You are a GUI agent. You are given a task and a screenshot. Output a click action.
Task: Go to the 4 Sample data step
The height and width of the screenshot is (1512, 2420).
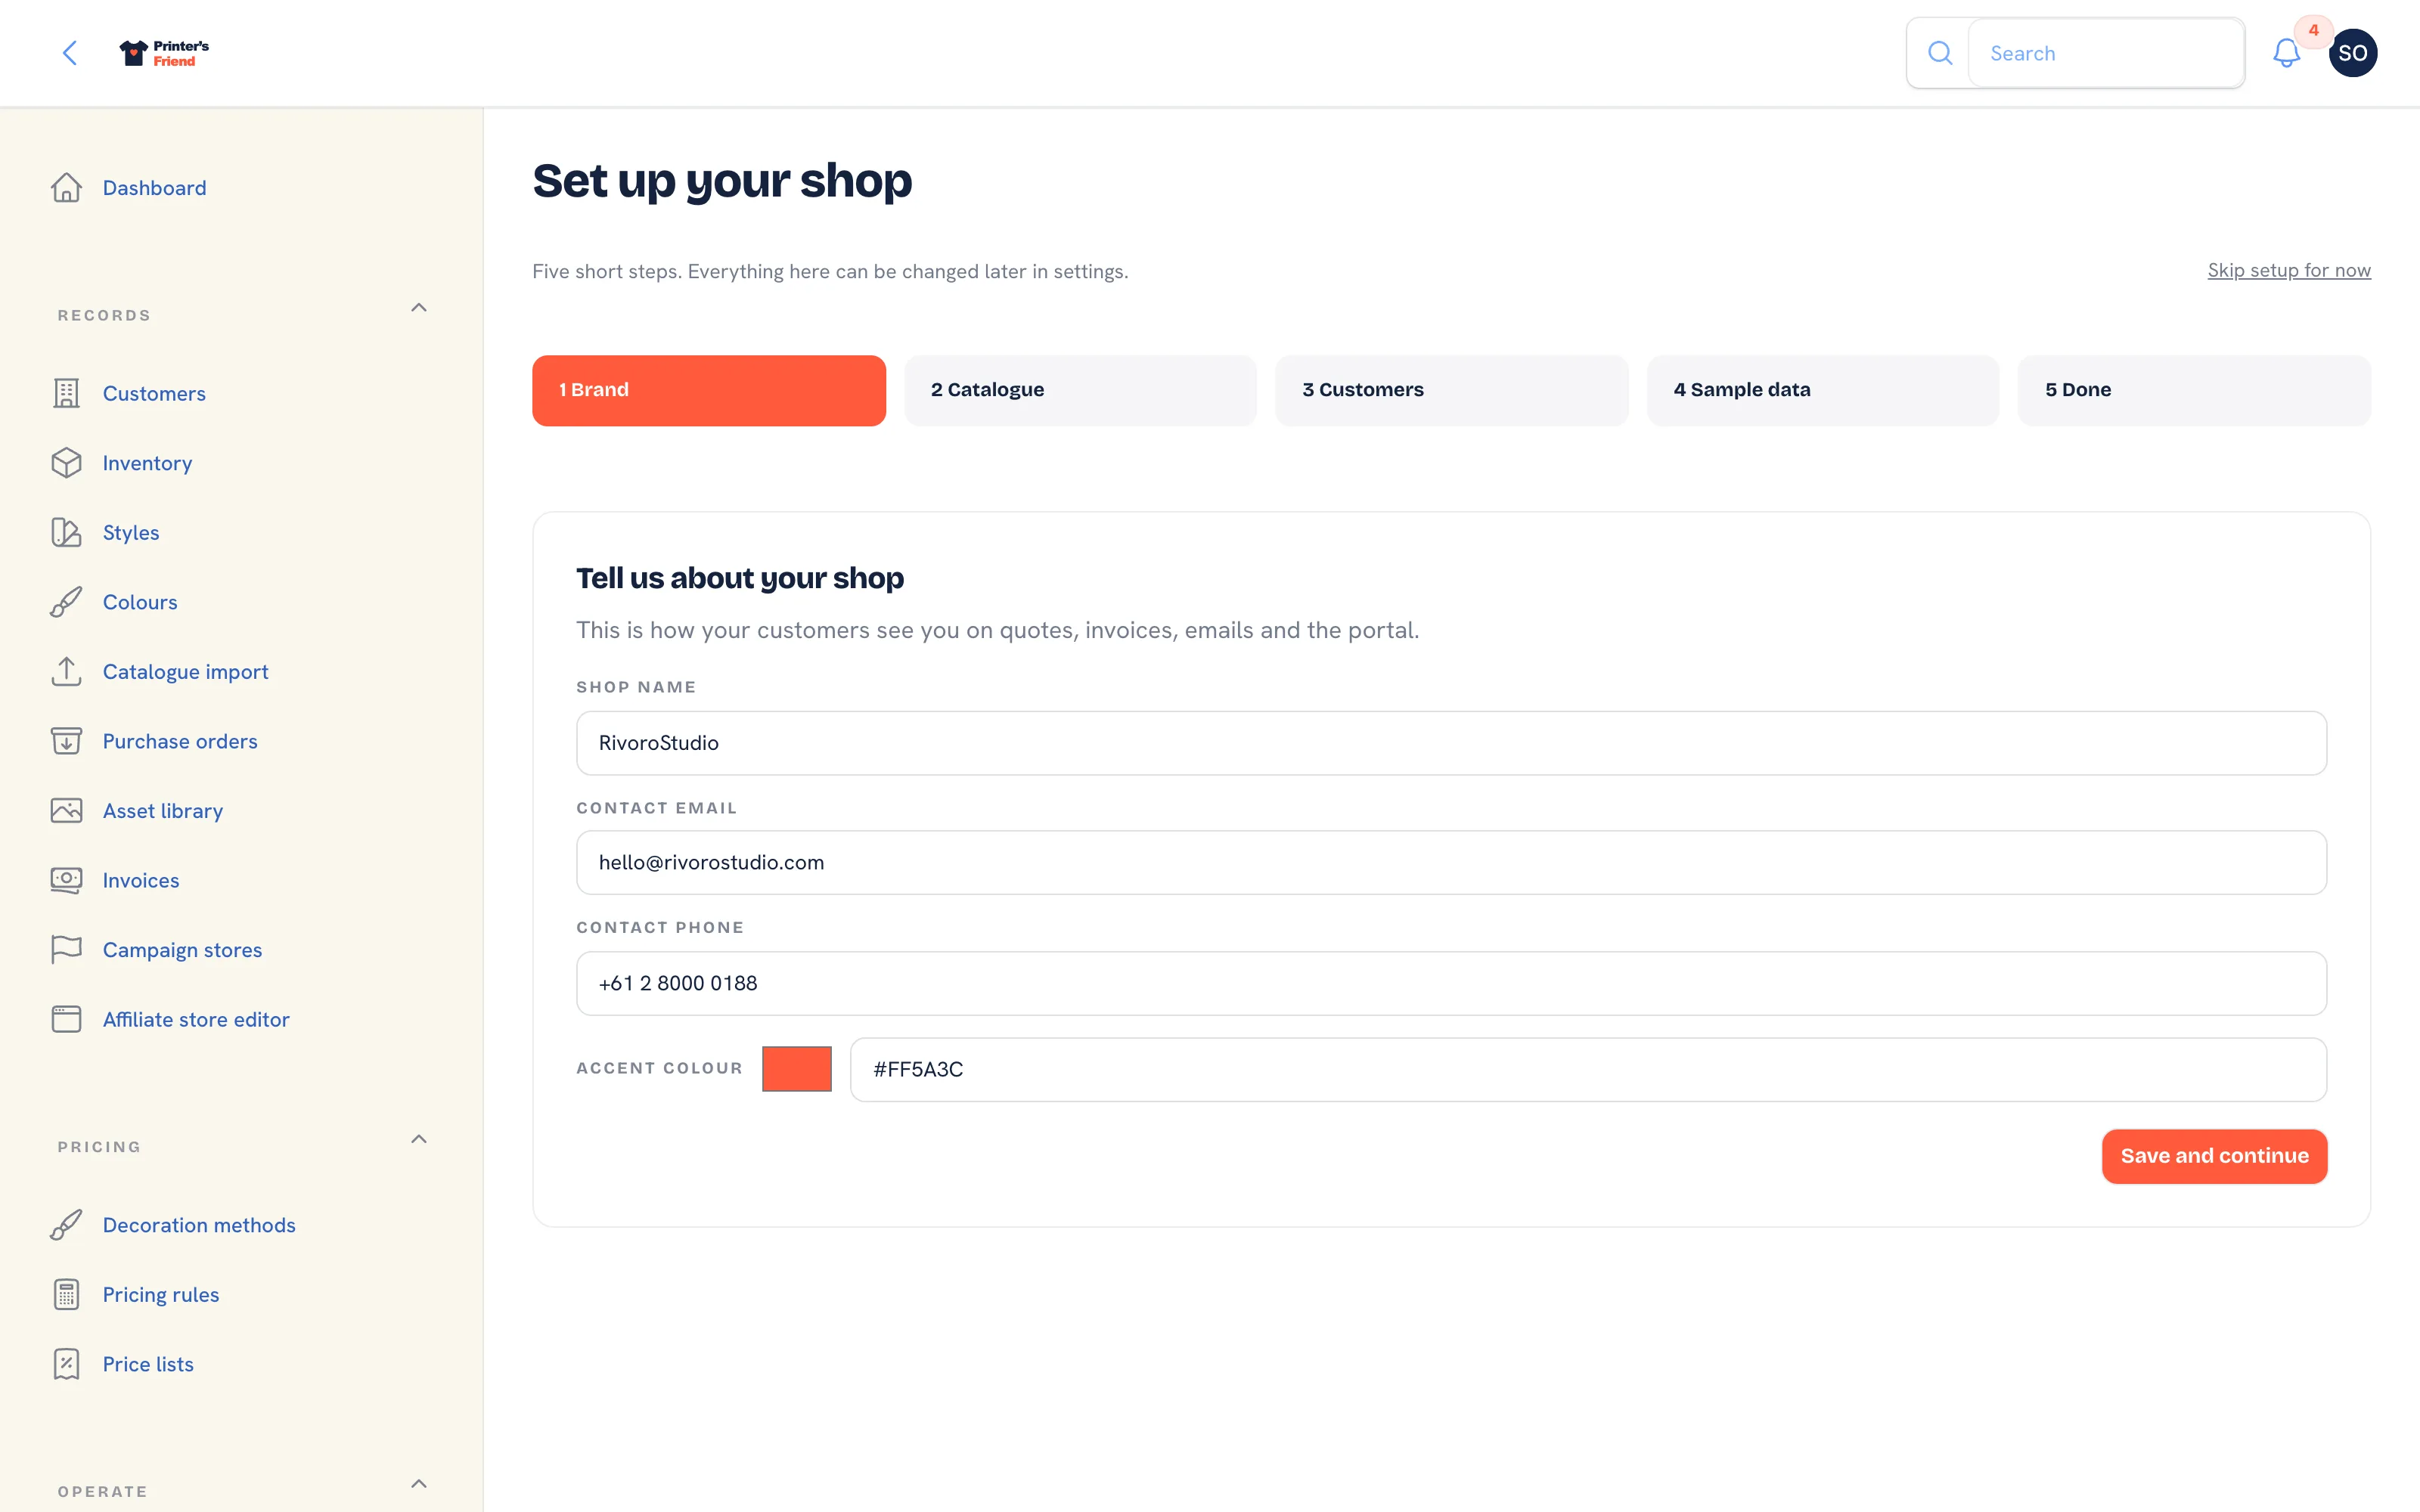(x=1823, y=390)
